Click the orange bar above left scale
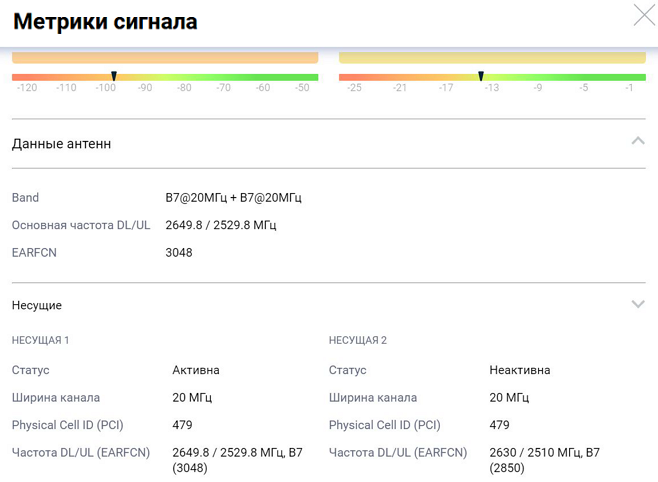The width and height of the screenshot is (658, 482). coord(165,58)
